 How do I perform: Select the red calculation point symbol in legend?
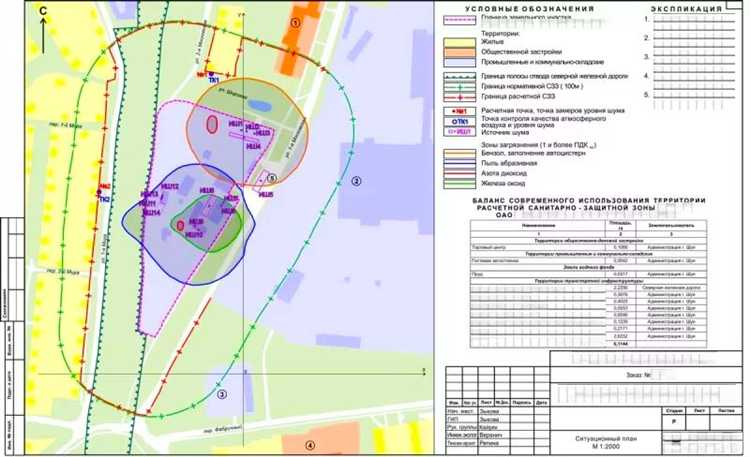(x=461, y=112)
